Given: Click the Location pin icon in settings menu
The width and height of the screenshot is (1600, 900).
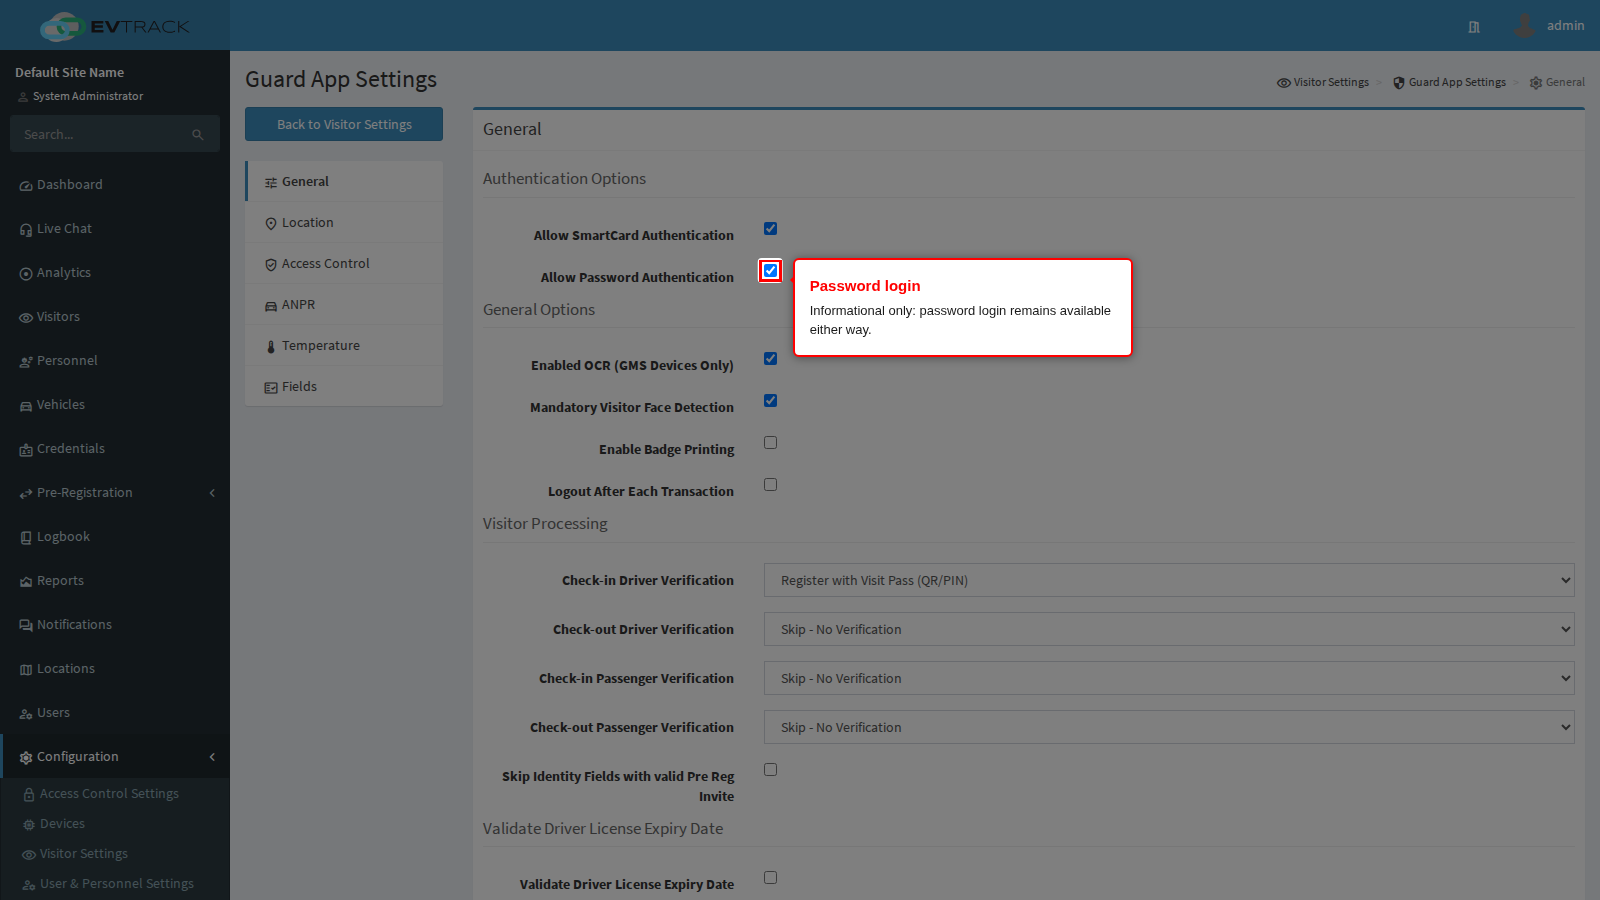Looking at the screenshot, I should [271, 224].
